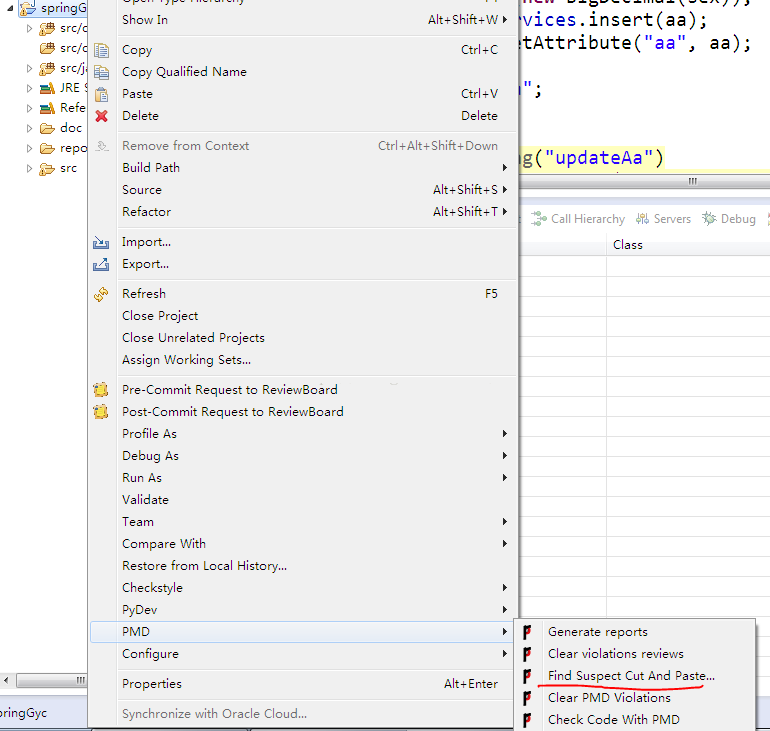Expand the Referenced libraries node

pos(29,108)
